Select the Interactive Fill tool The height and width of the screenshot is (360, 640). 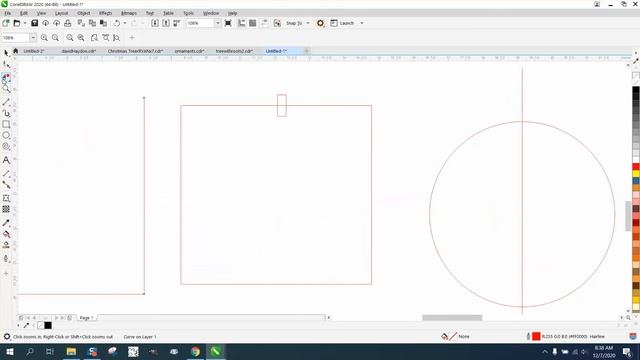6,234
